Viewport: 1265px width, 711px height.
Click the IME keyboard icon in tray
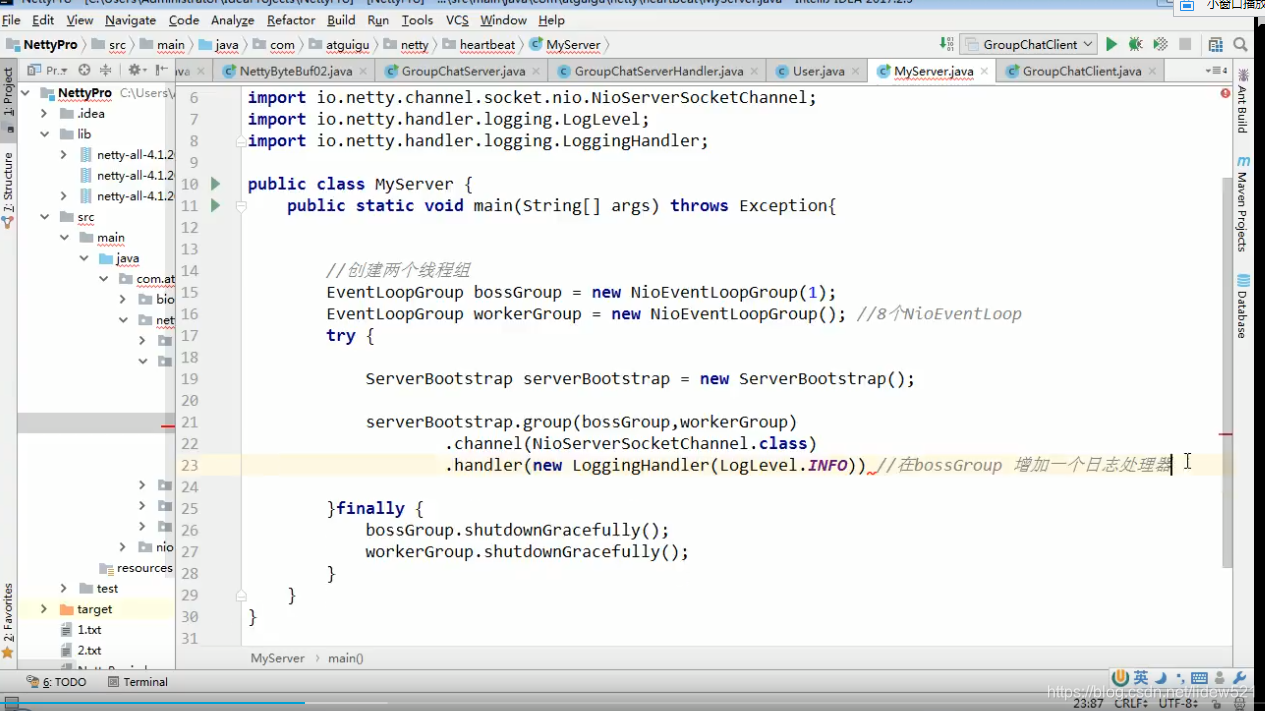tap(1200, 678)
